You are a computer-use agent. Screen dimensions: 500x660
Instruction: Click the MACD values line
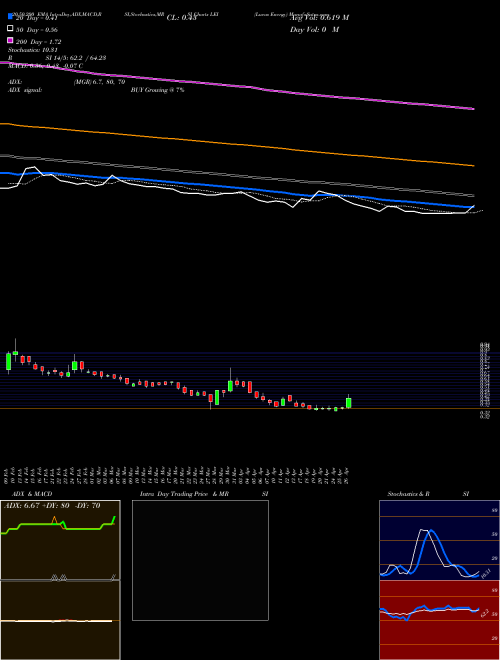(x=45, y=66)
